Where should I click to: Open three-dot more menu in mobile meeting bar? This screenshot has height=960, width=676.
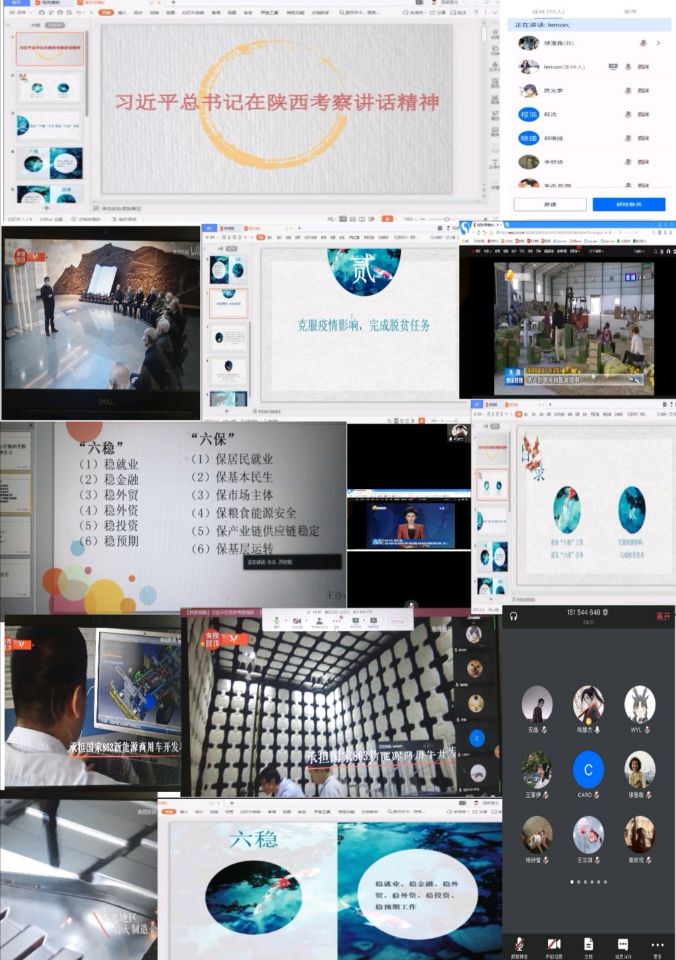657,945
